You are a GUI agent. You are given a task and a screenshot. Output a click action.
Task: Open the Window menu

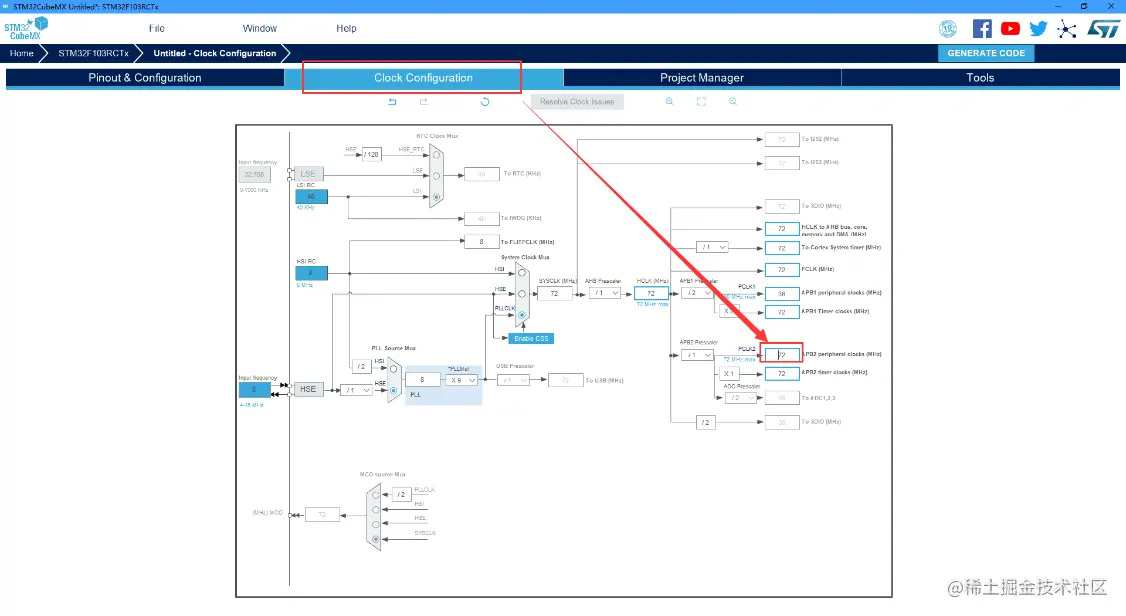pyautogui.click(x=259, y=29)
